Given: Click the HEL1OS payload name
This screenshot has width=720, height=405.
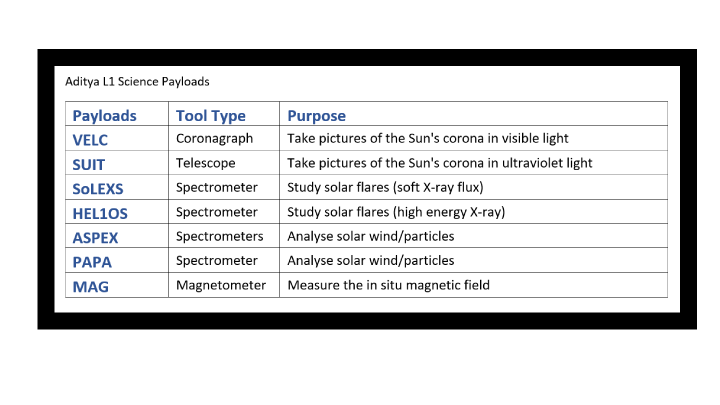Looking at the screenshot, I should (100, 214).
